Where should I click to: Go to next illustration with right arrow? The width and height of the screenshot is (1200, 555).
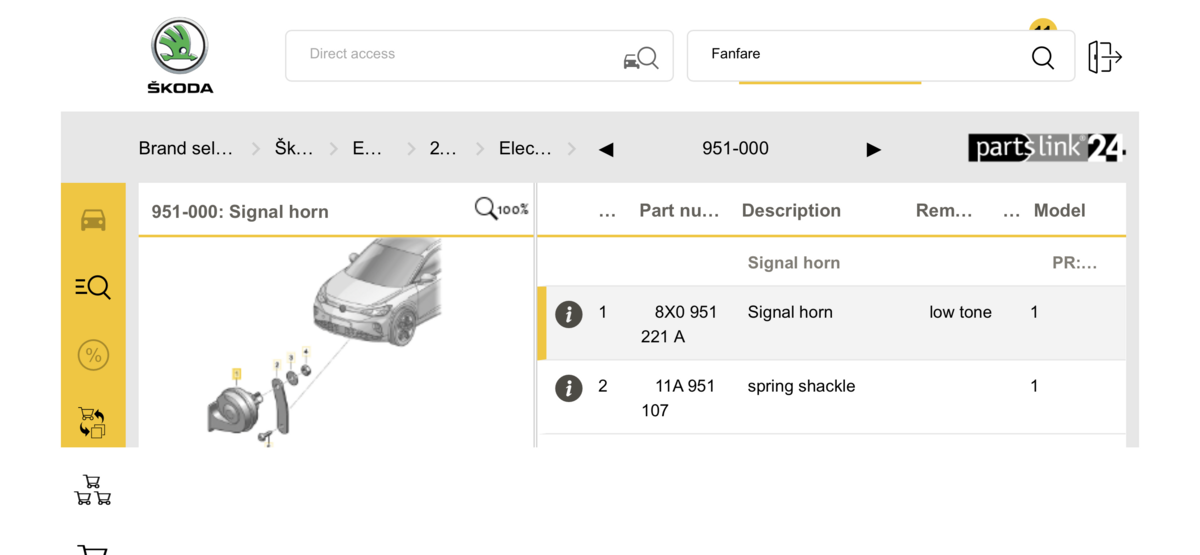pyautogui.click(x=873, y=149)
